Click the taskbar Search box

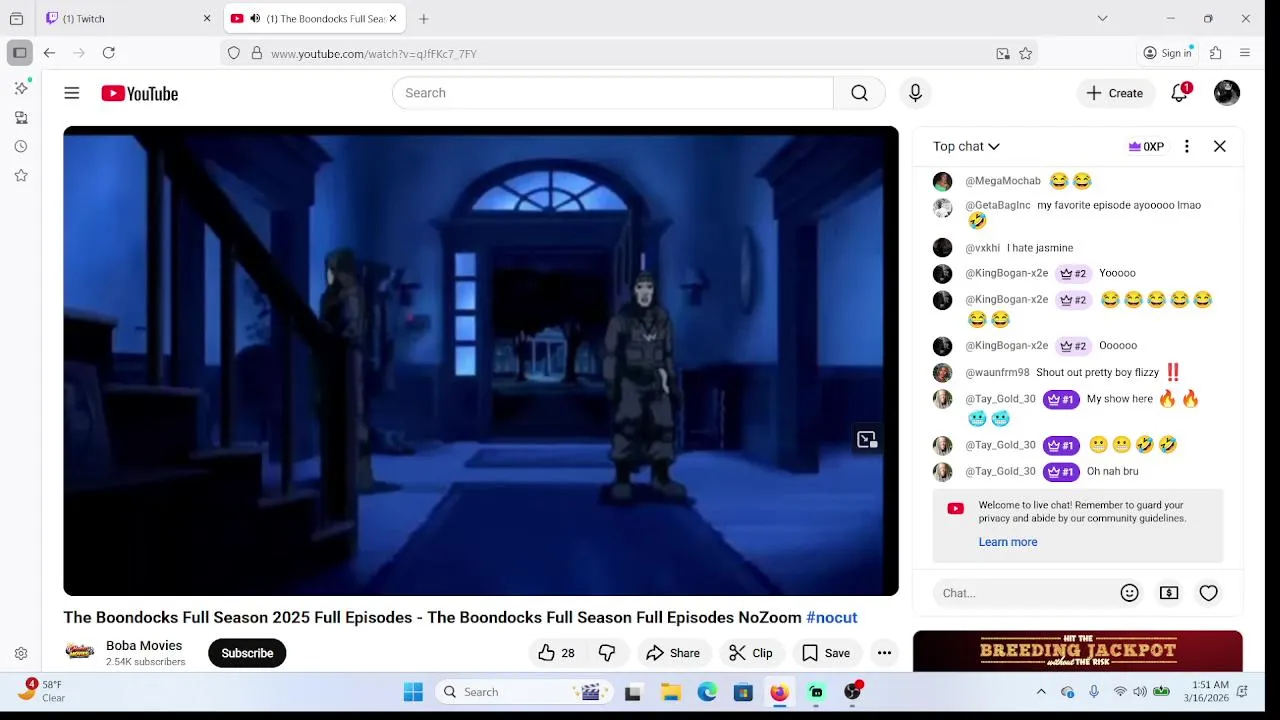(526, 692)
